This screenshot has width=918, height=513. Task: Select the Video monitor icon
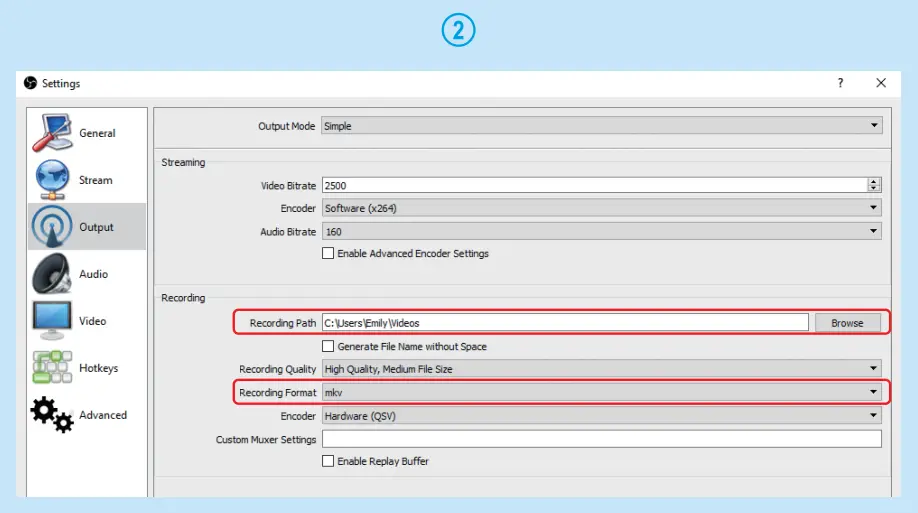52,321
